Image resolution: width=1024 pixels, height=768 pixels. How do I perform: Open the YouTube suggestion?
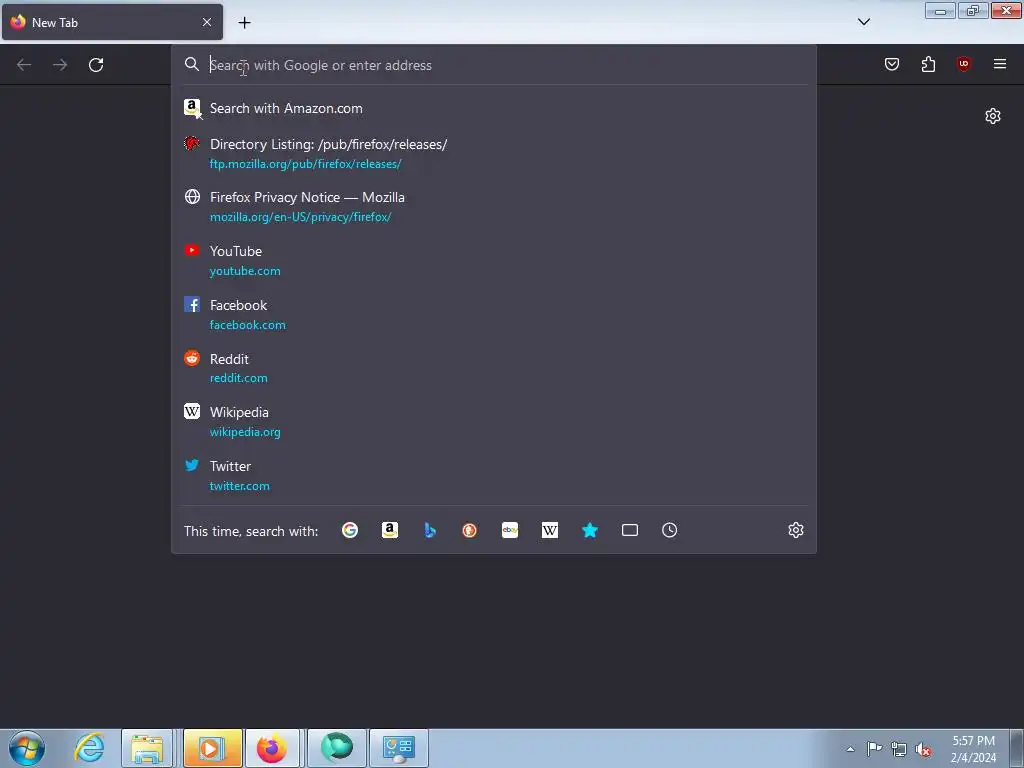494,261
